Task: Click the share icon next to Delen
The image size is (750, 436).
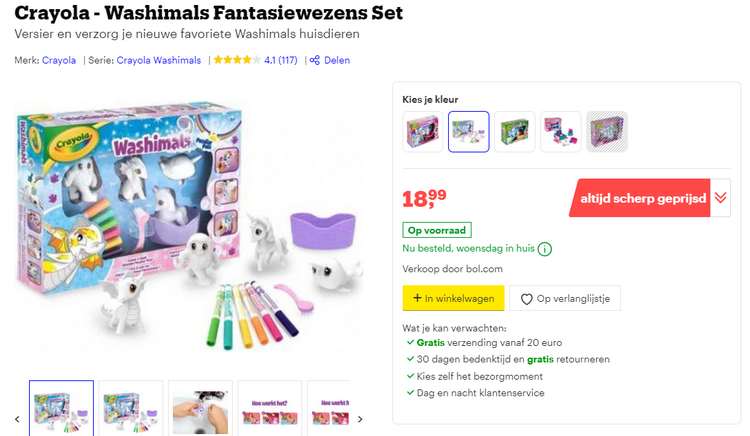Action: click(315, 60)
